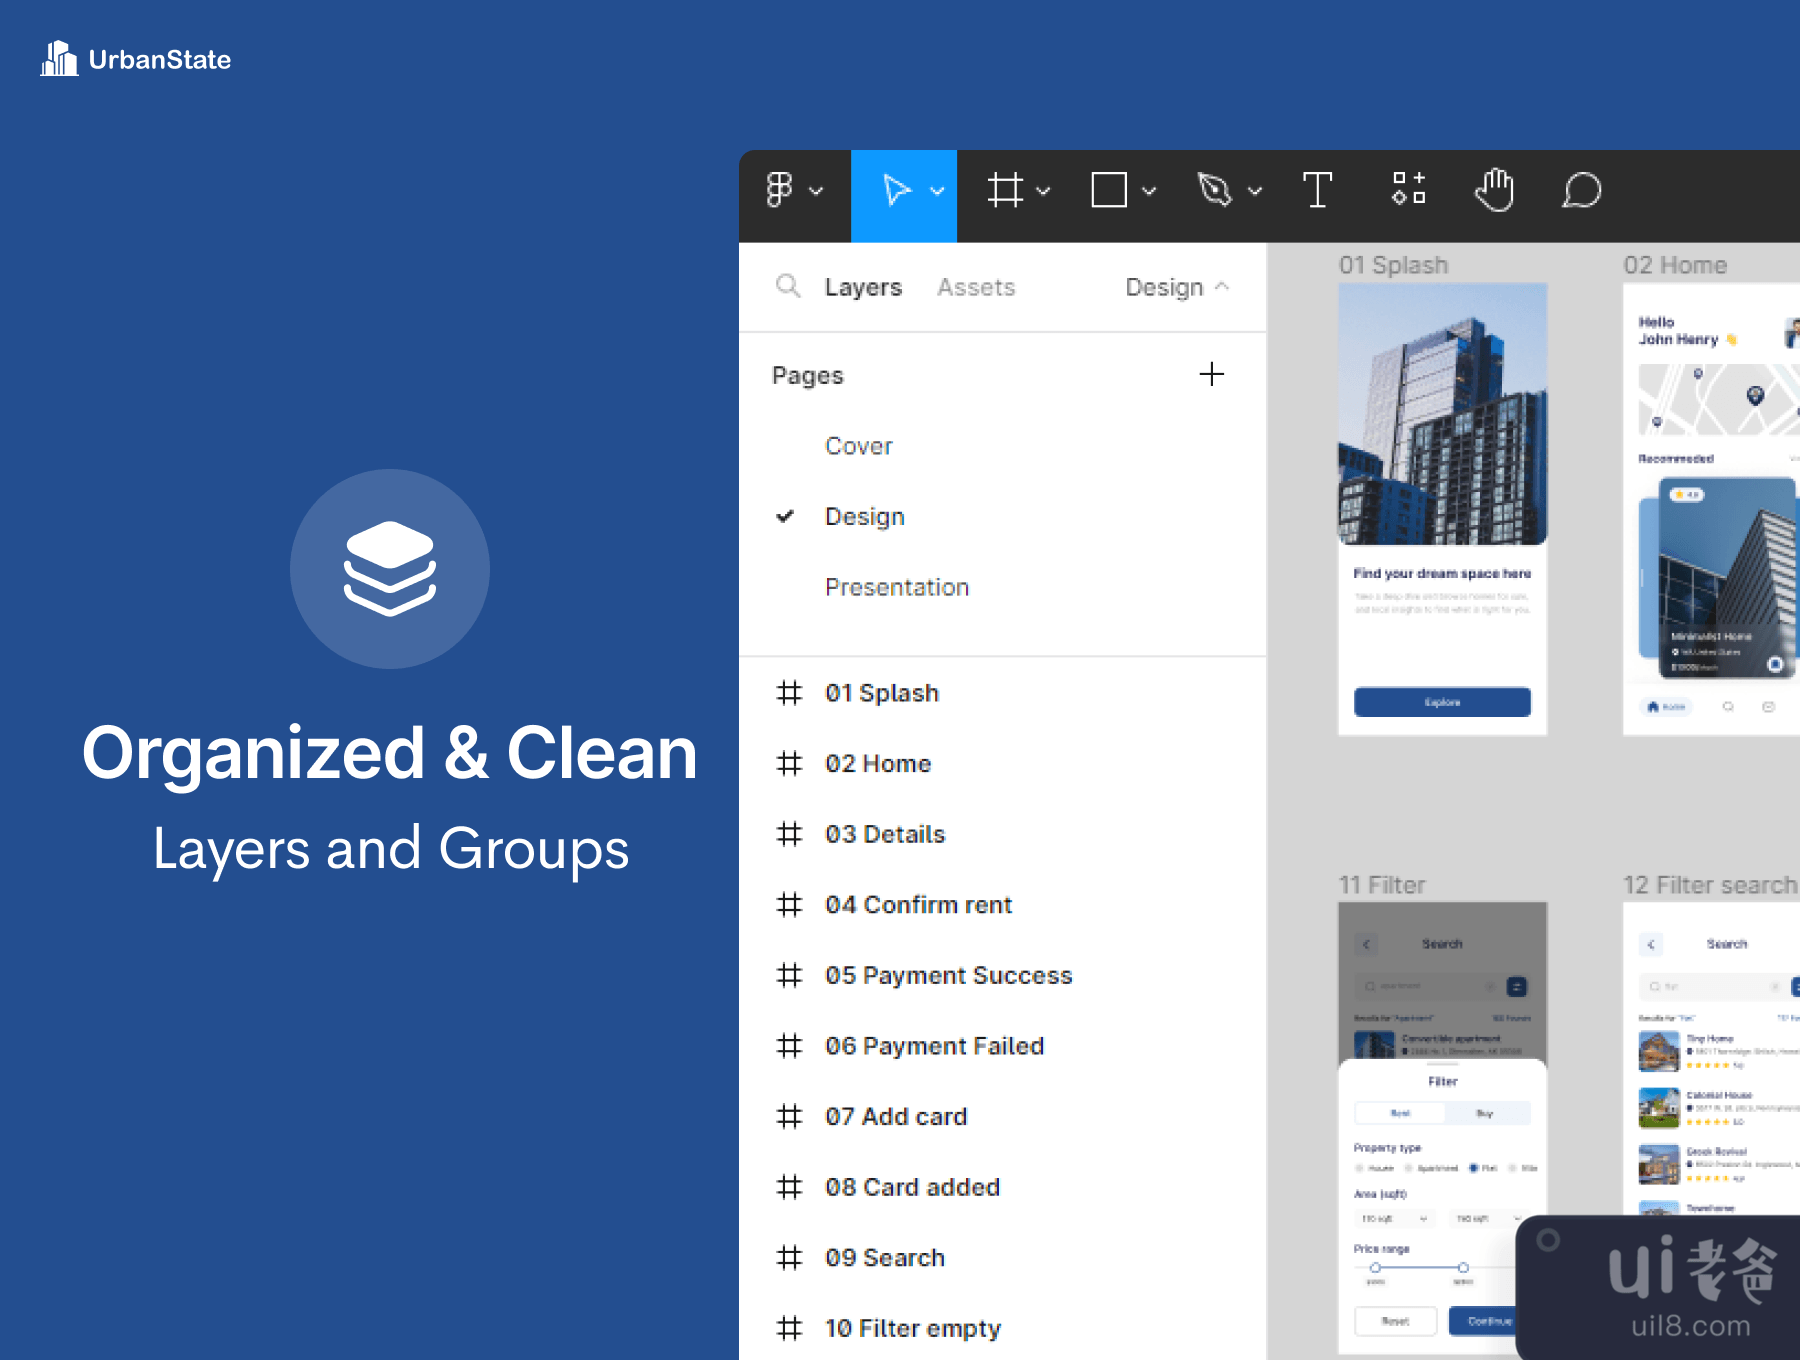
Task: Open the Figma main menu icon
Action: 780,190
